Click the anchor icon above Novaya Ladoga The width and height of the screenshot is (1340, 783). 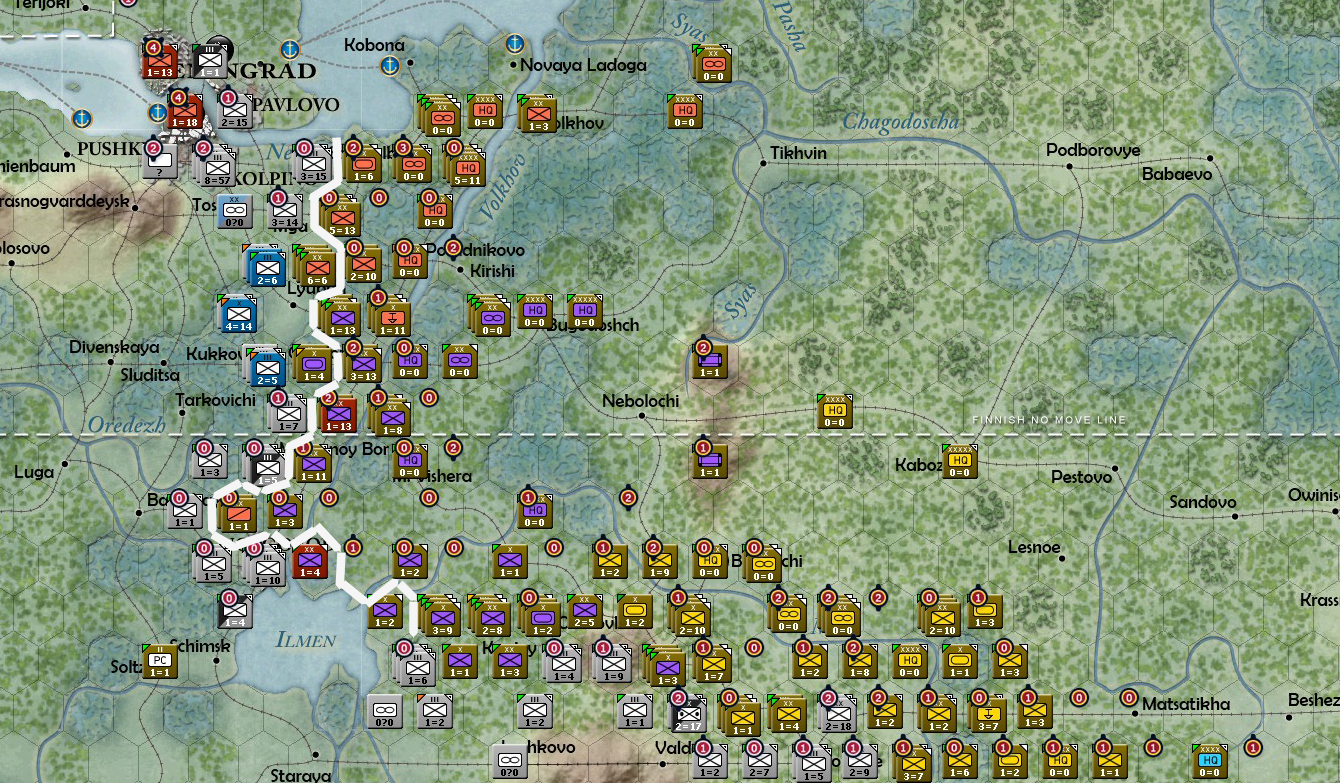pos(514,43)
